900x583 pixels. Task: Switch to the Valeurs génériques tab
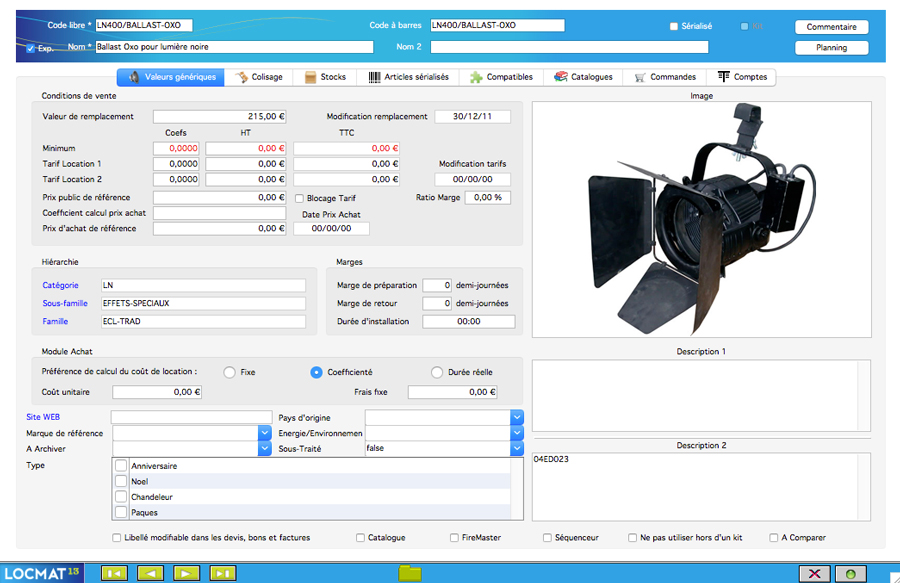(x=170, y=77)
